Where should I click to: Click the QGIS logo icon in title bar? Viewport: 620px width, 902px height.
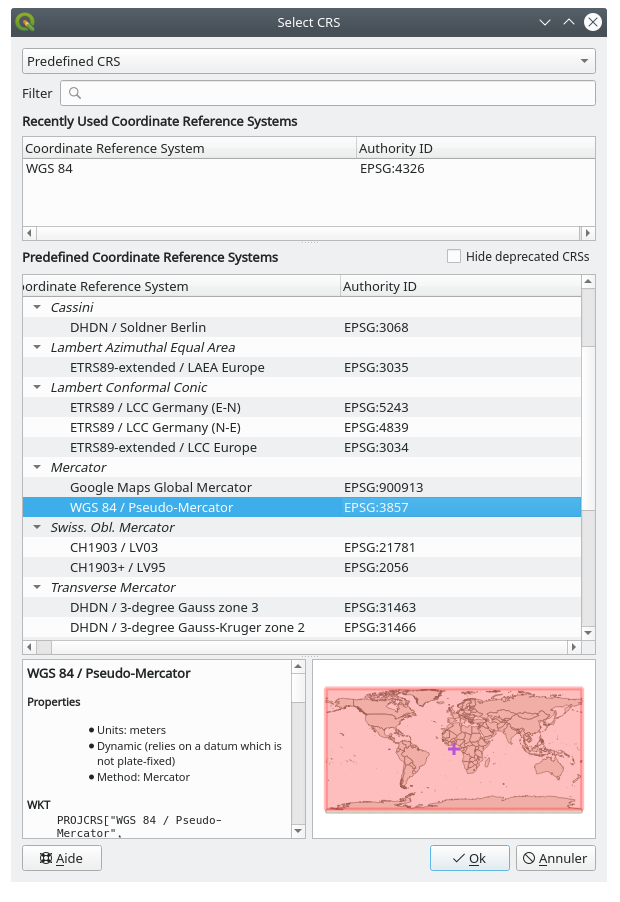click(x=26, y=21)
